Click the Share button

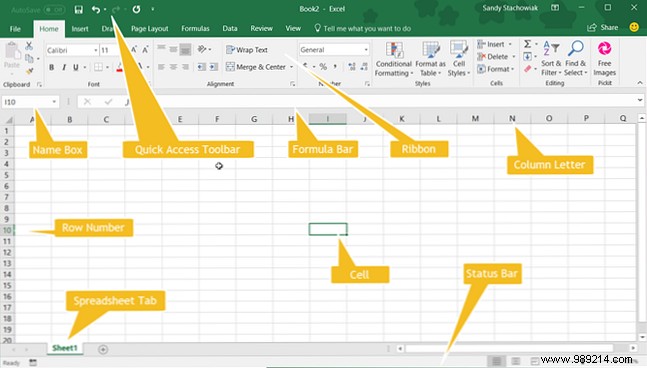[602, 28]
